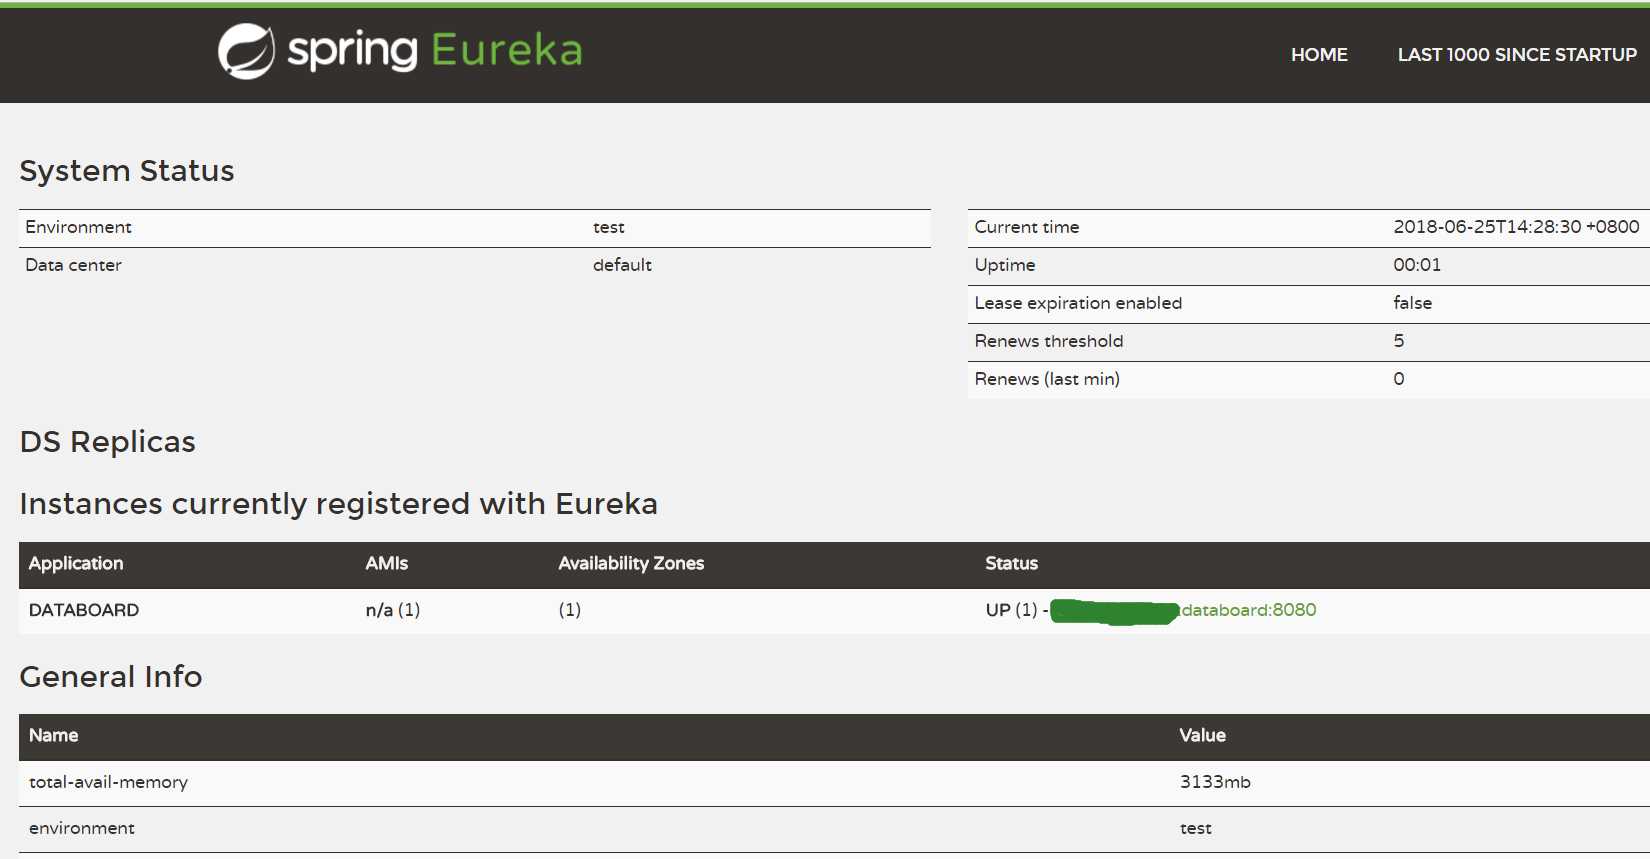
Task: Open LAST 1000 SINCE STARTUP page
Action: [x=1517, y=55]
